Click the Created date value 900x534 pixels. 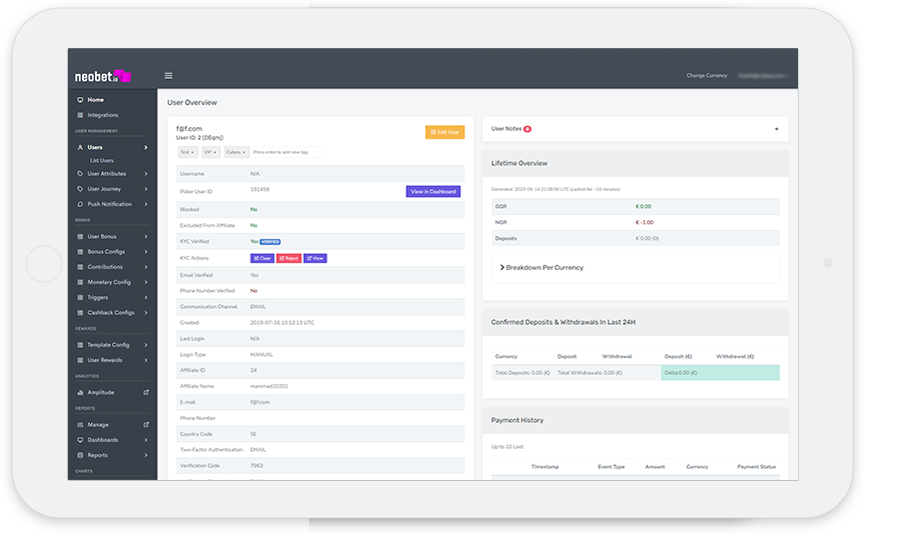(x=282, y=323)
